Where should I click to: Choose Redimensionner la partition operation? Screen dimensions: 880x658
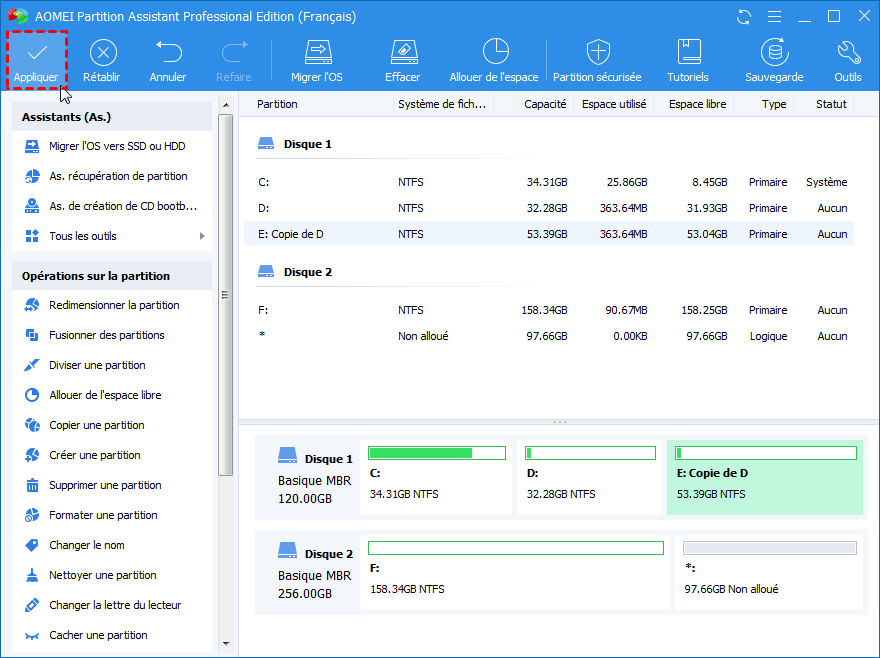[x=114, y=305]
